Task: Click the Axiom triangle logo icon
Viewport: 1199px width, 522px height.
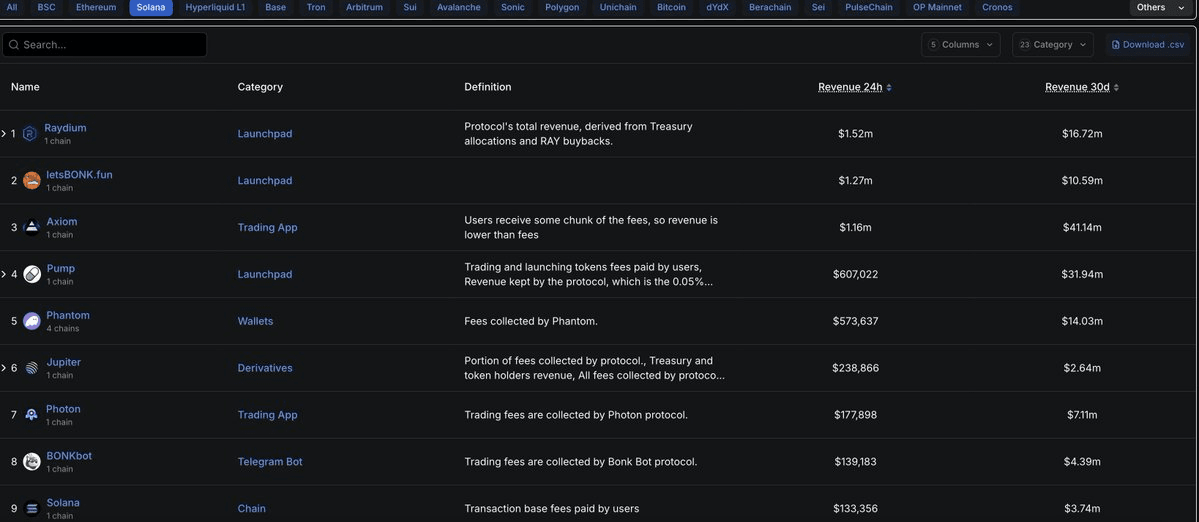Action: [x=31, y=227]
